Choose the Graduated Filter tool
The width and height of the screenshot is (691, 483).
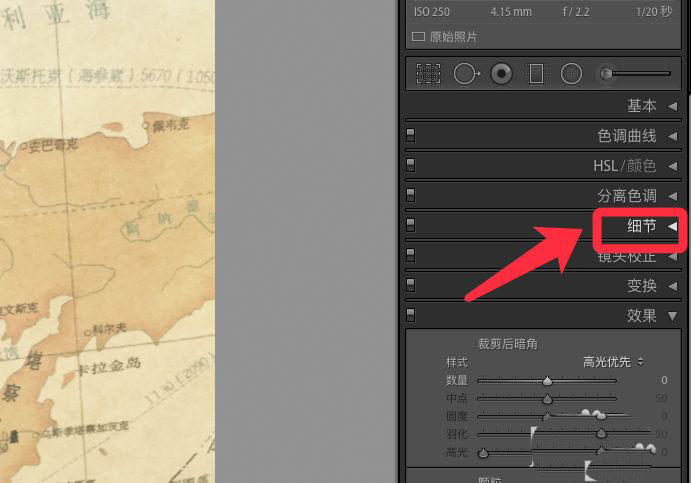point(536,73)
